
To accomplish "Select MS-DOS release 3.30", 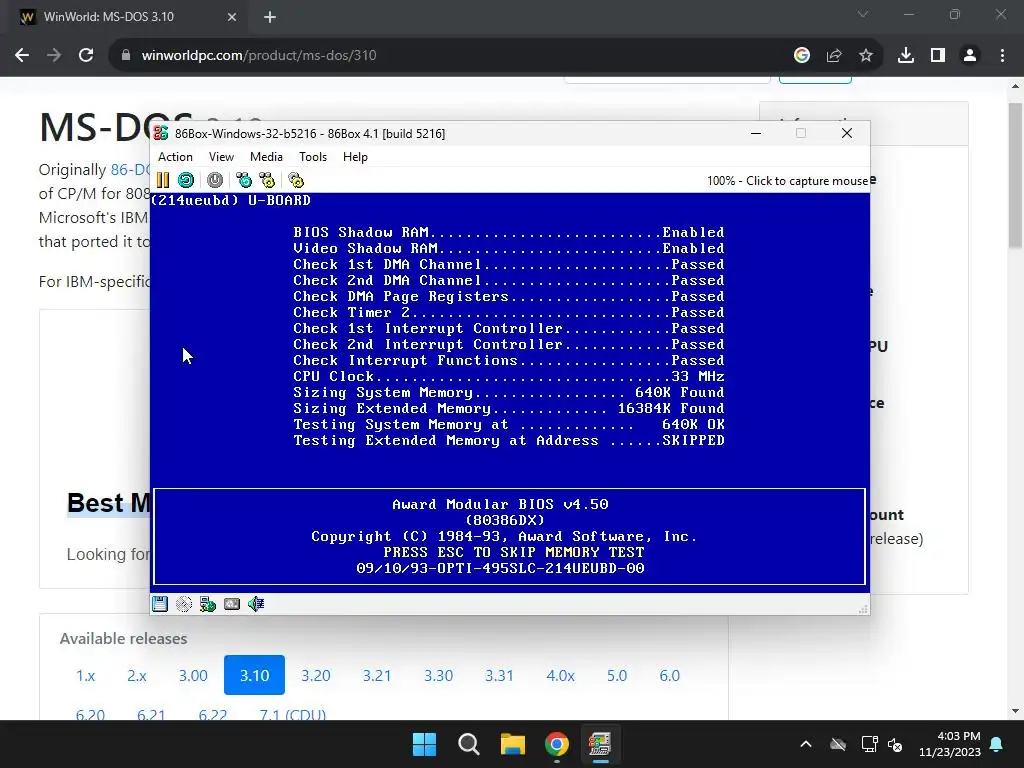I will pyautogui.click(x=438, y=675).
